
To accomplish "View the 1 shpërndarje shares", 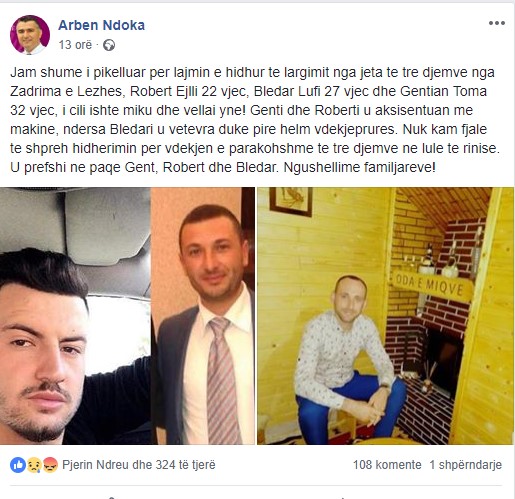I will point(466,465).
